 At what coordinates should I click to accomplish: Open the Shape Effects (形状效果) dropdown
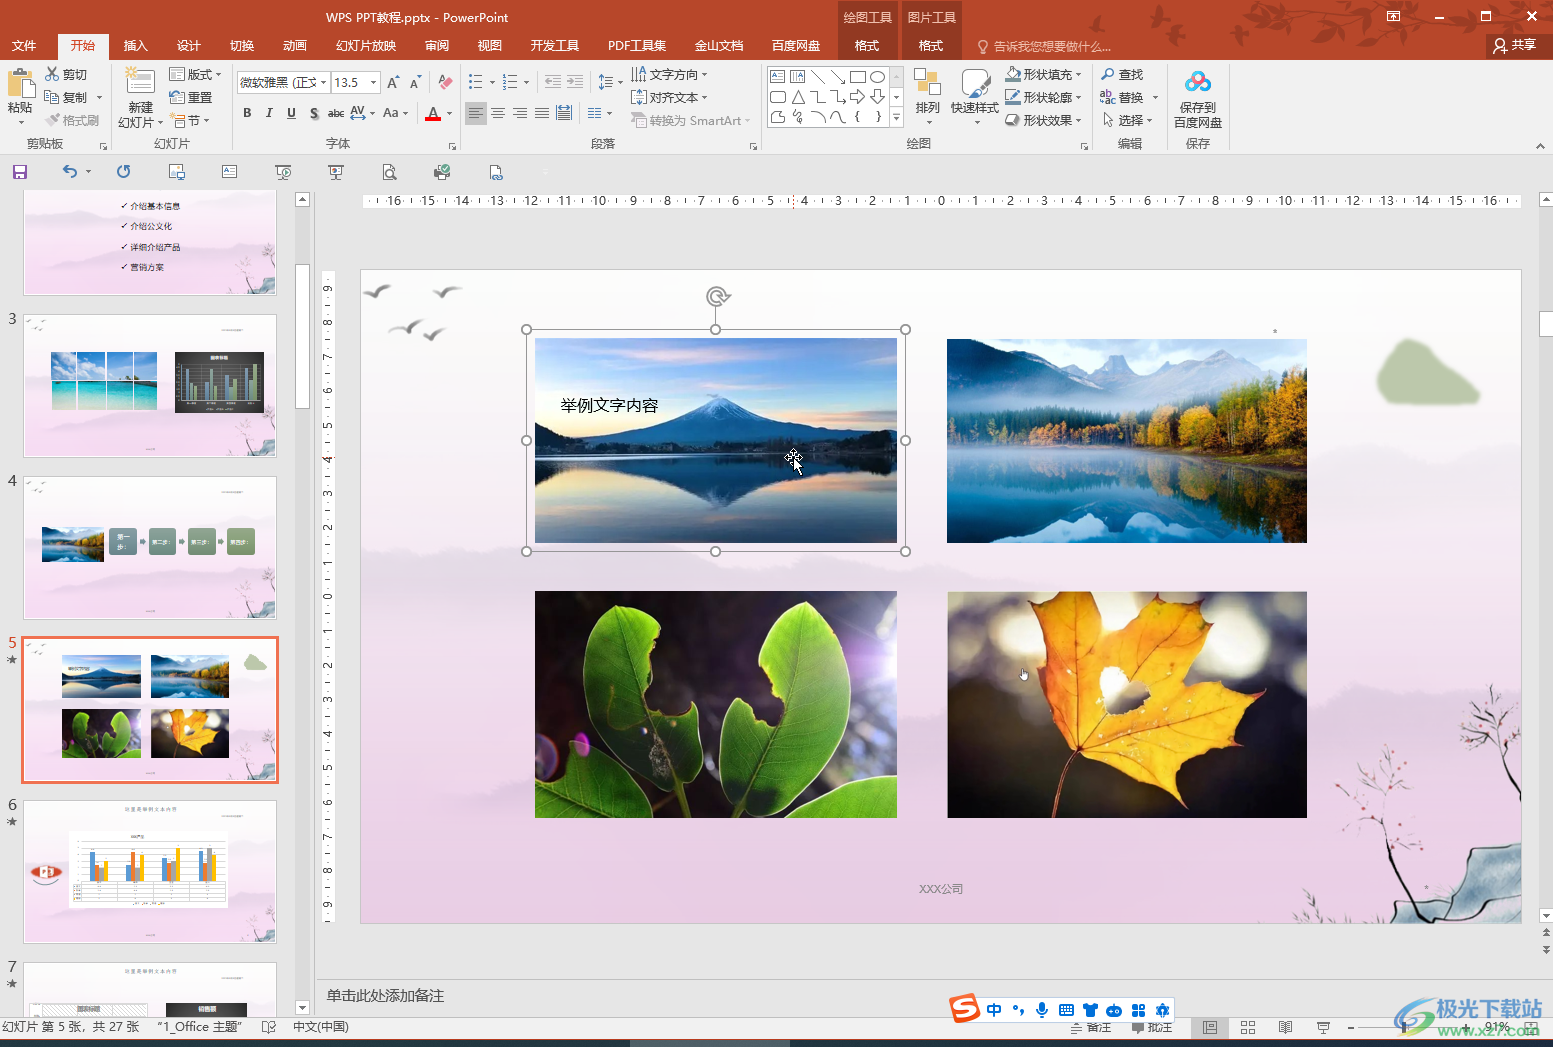1043,120
